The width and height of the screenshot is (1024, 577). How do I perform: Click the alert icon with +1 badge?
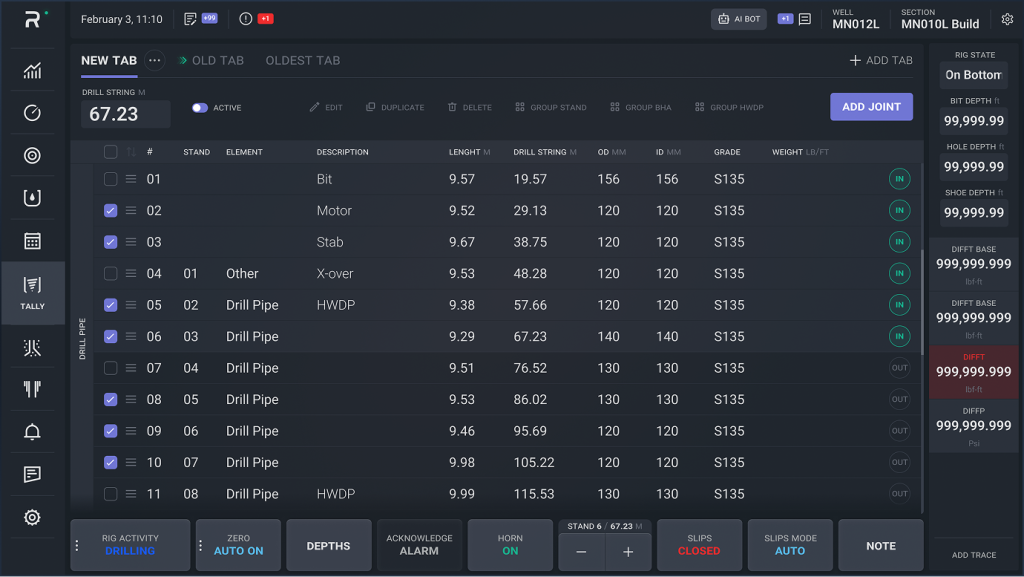pyautogui.click(x=246, y=19)
